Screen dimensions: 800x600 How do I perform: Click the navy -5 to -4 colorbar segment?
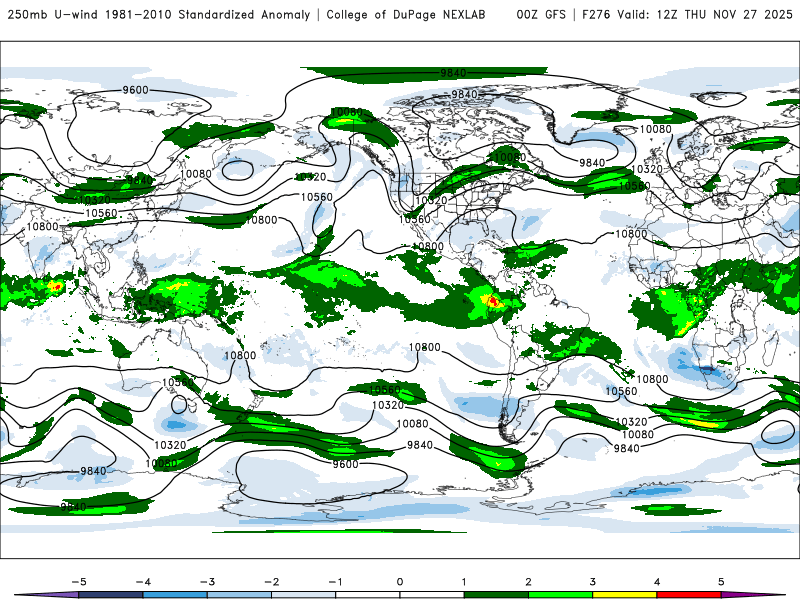coord(111,595)
